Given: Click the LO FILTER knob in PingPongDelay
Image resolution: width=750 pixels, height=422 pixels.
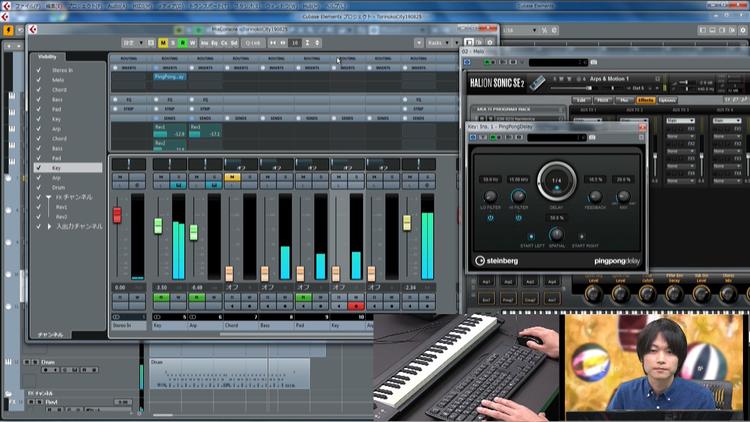Looking at the screenshot, I should click(x=490, y=196).
